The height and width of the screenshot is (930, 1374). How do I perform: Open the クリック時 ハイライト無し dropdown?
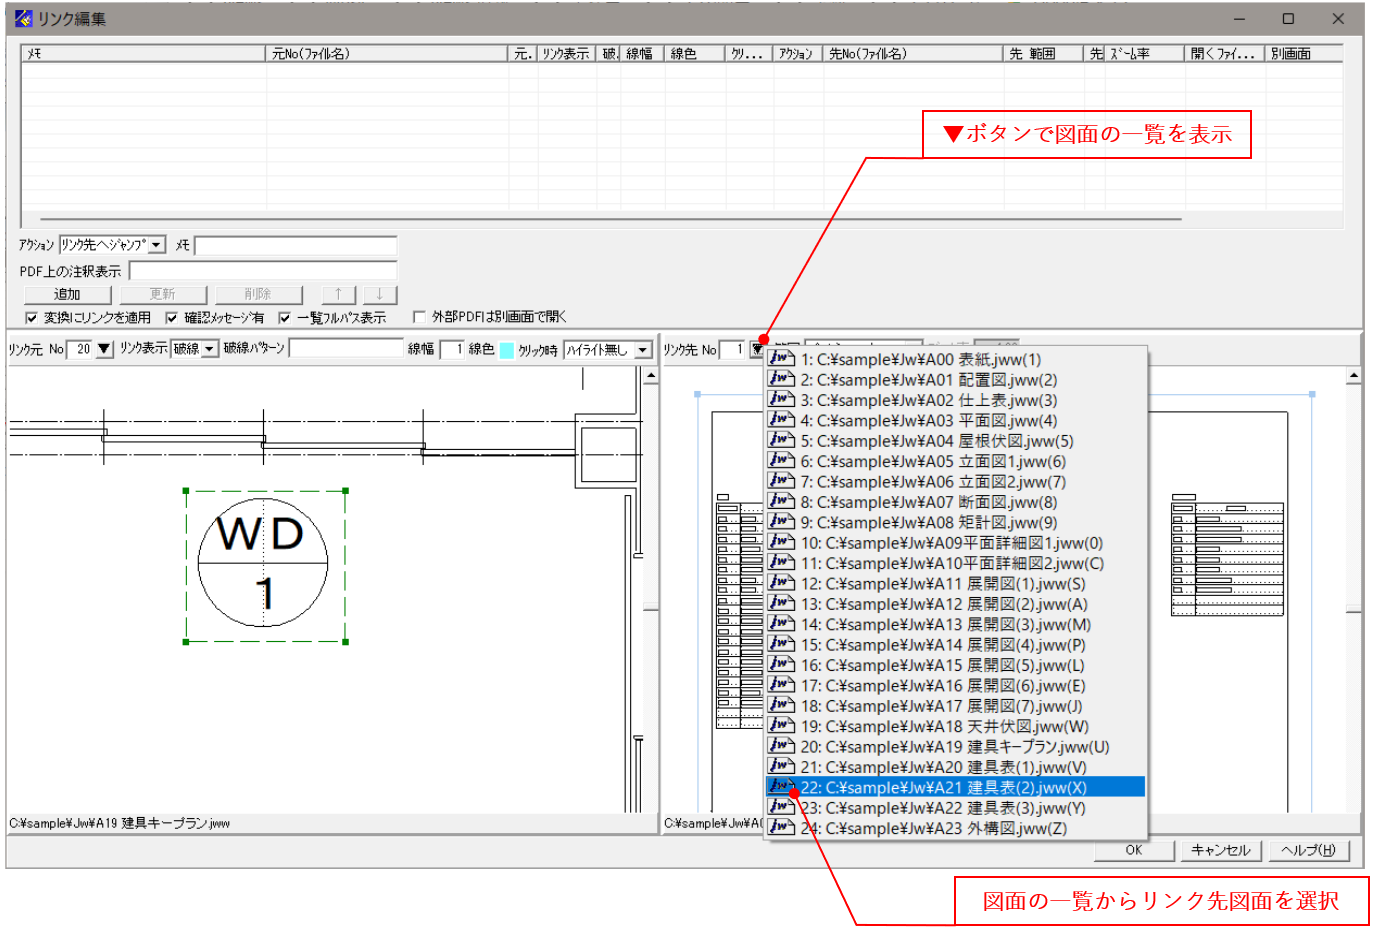point(640,348)
